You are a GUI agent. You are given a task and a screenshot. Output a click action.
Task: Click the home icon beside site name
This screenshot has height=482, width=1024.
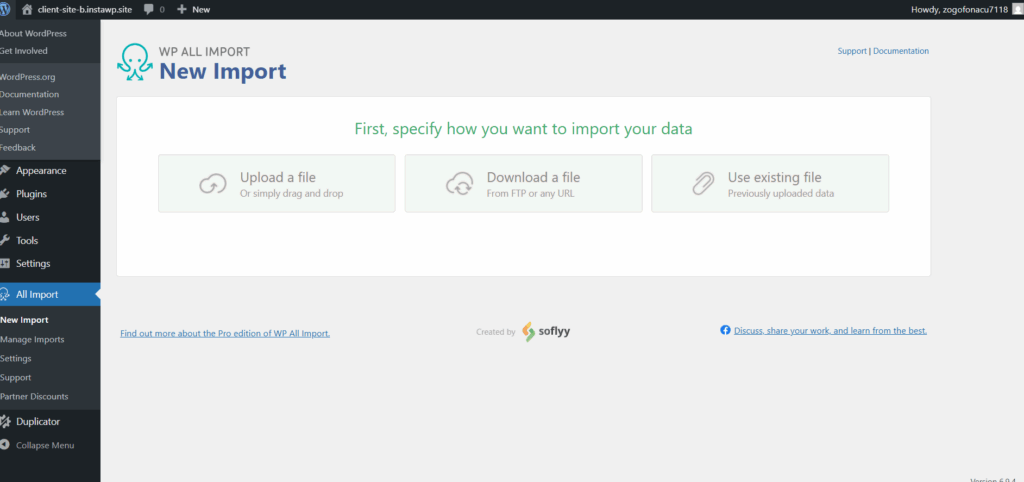(27, 9)
